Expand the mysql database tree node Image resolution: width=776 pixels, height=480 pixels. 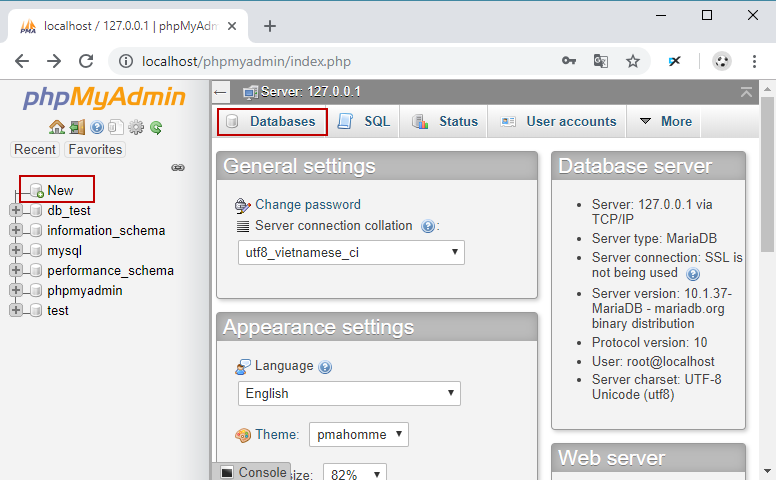(x=15, y=251)
